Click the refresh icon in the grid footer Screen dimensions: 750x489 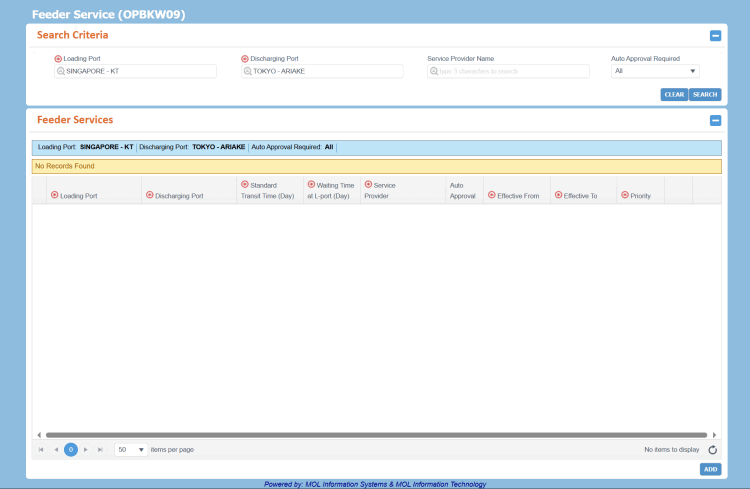[x=713, y=450]
